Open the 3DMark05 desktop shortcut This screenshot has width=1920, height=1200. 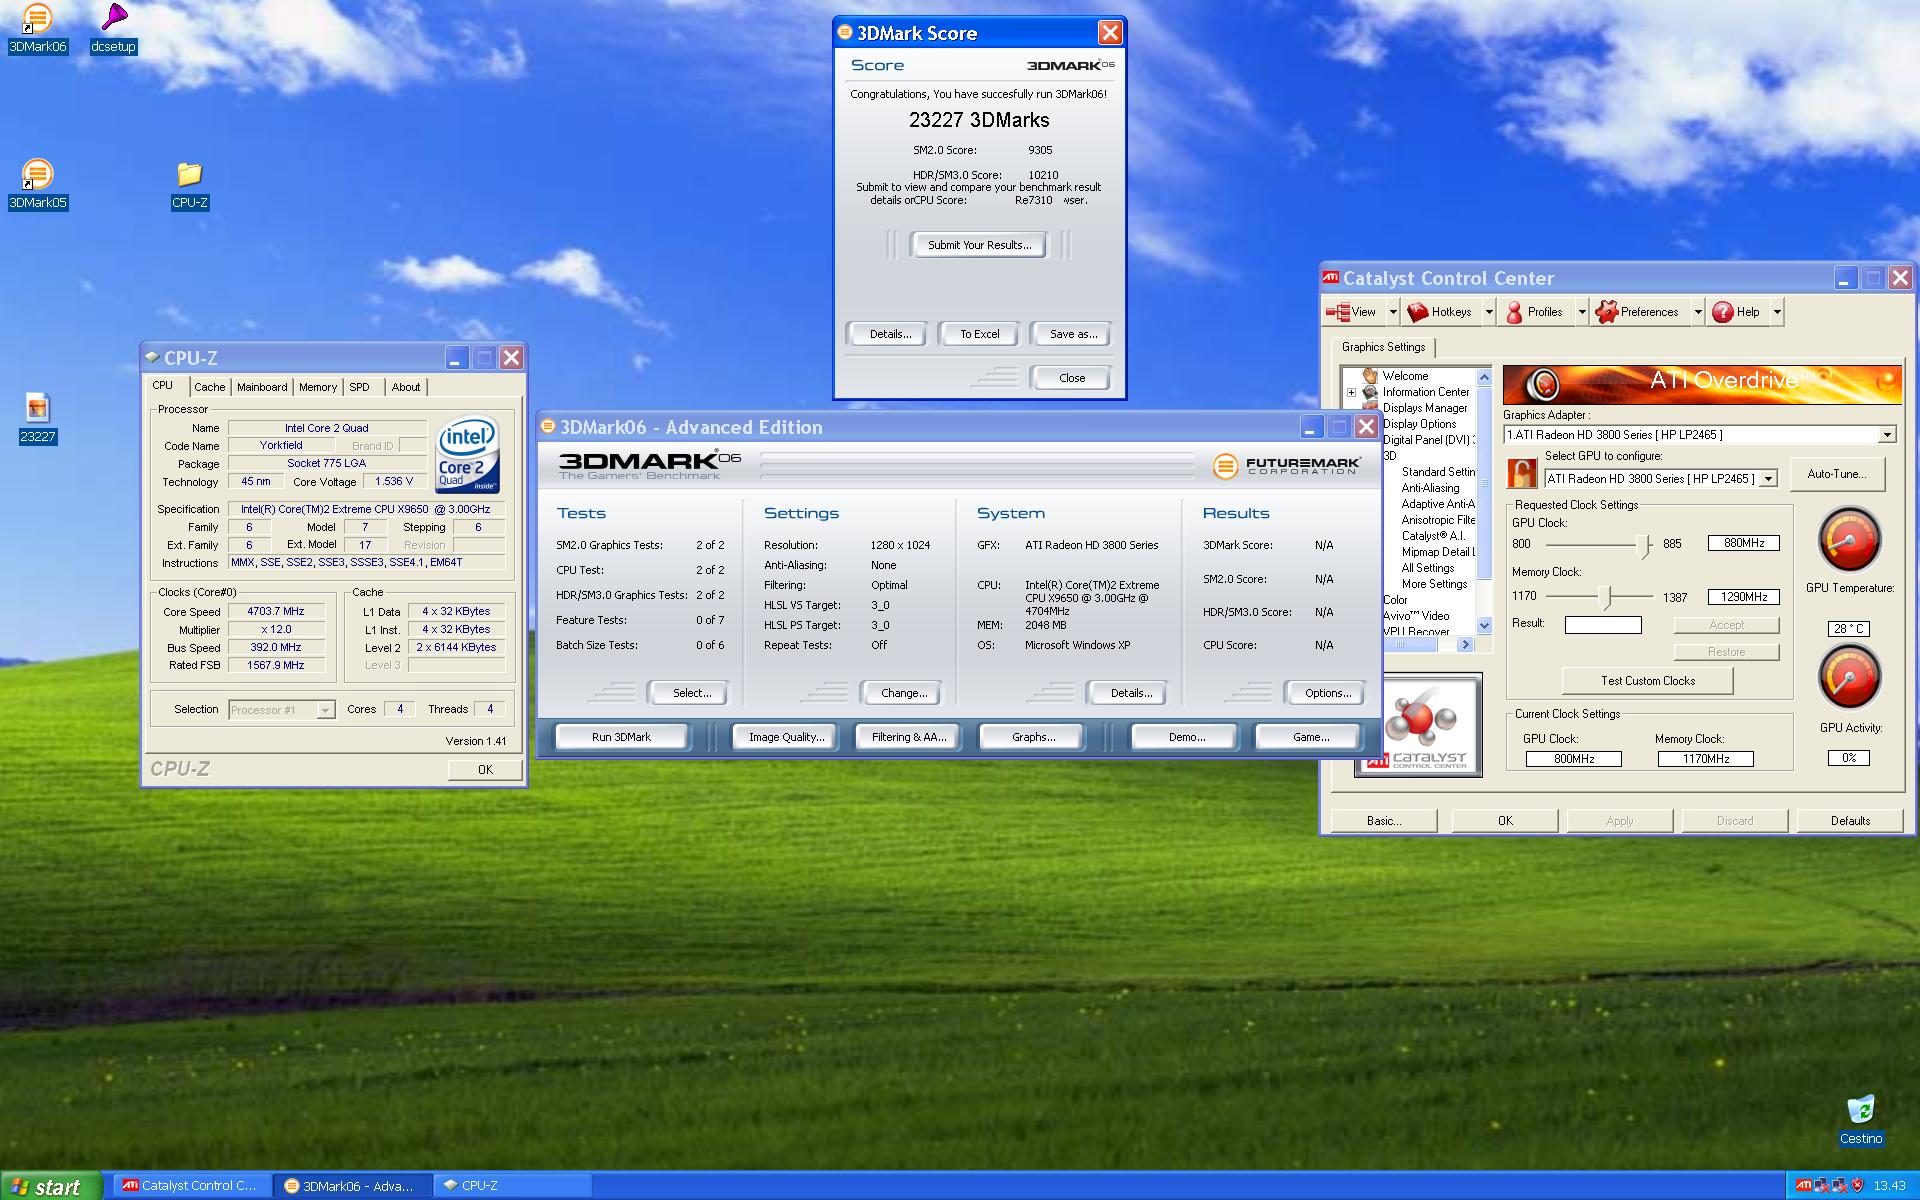click(37, 185)
